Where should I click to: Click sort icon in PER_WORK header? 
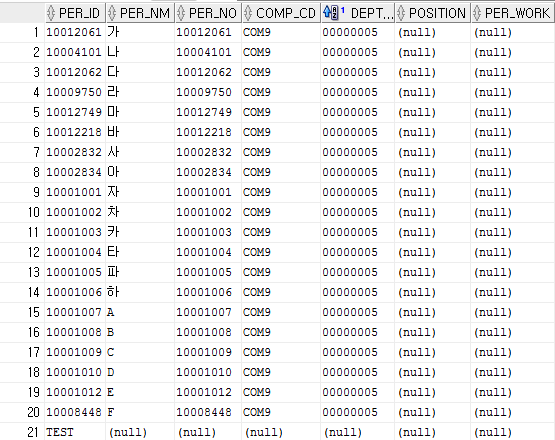coord(477,13)
